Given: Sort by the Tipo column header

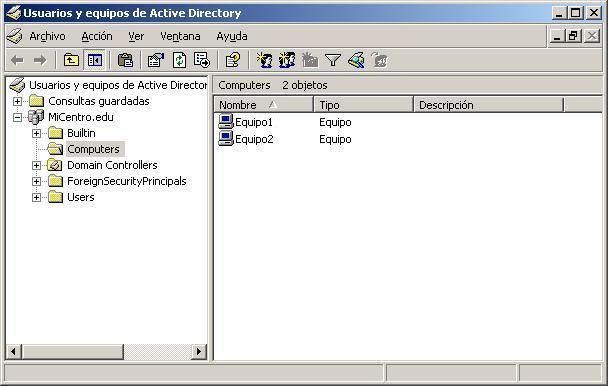Looking at the screenshot, I should (363, 105).
